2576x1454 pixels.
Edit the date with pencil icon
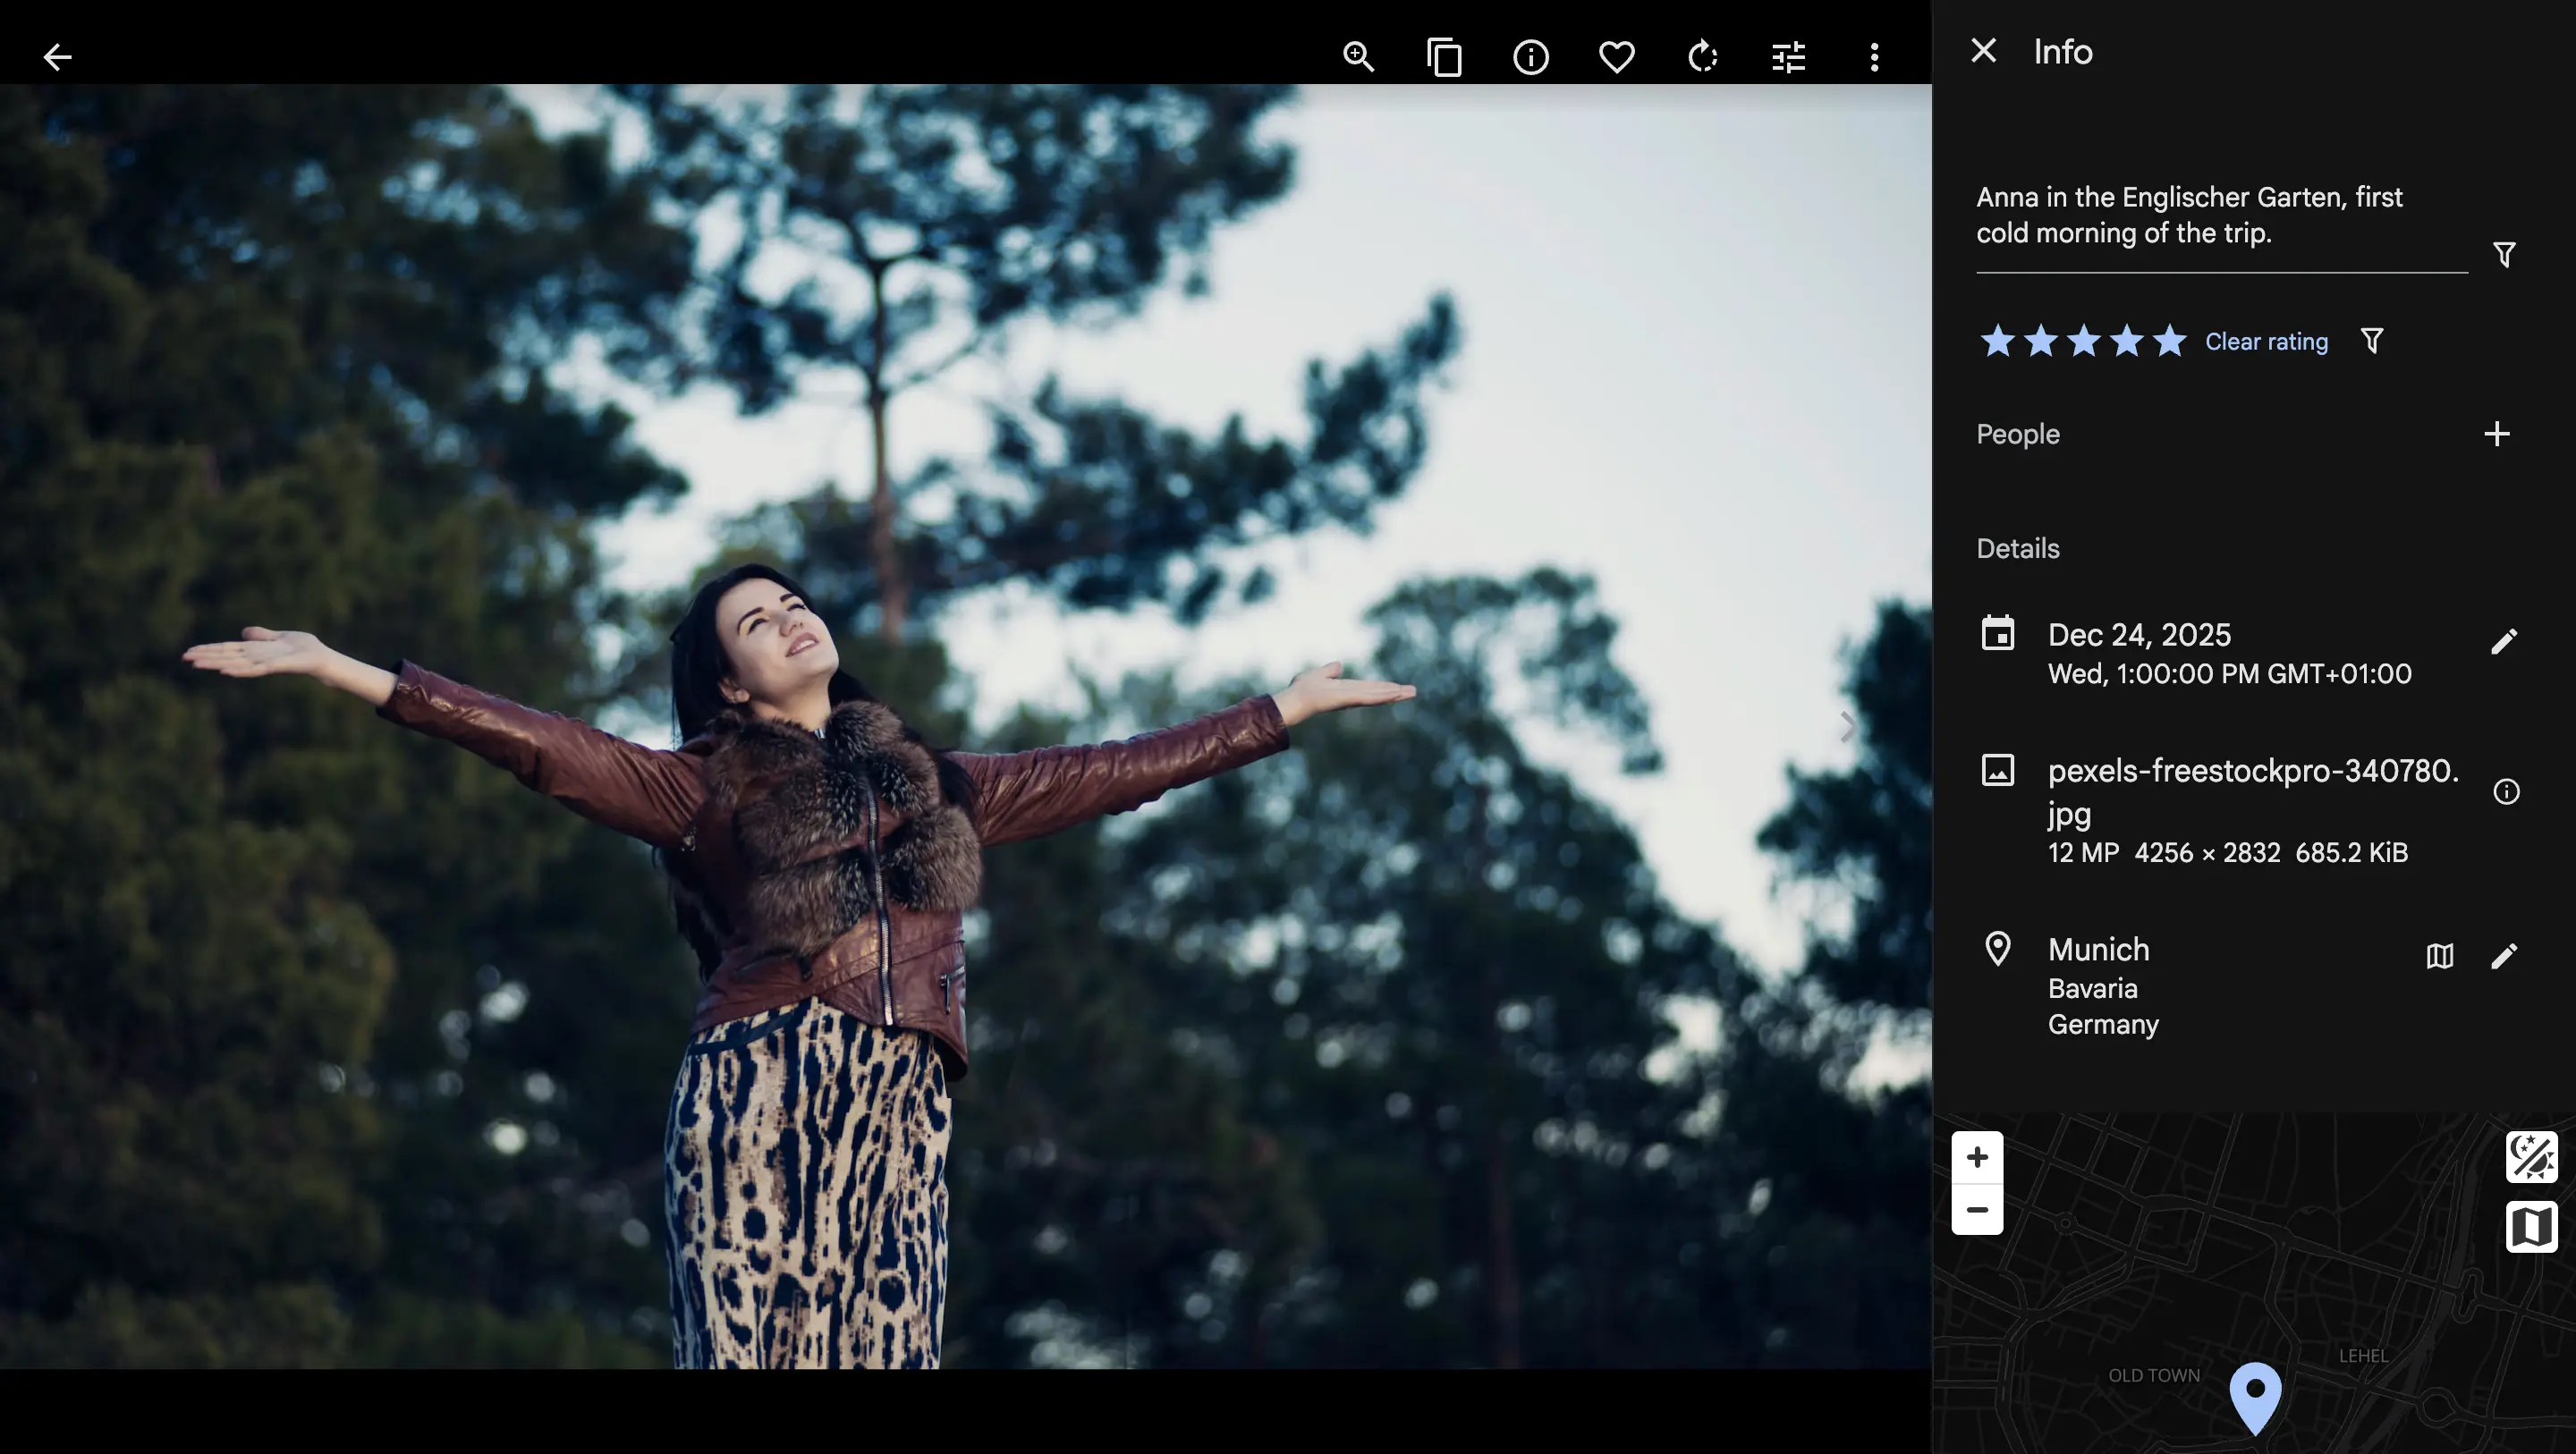2503,642
